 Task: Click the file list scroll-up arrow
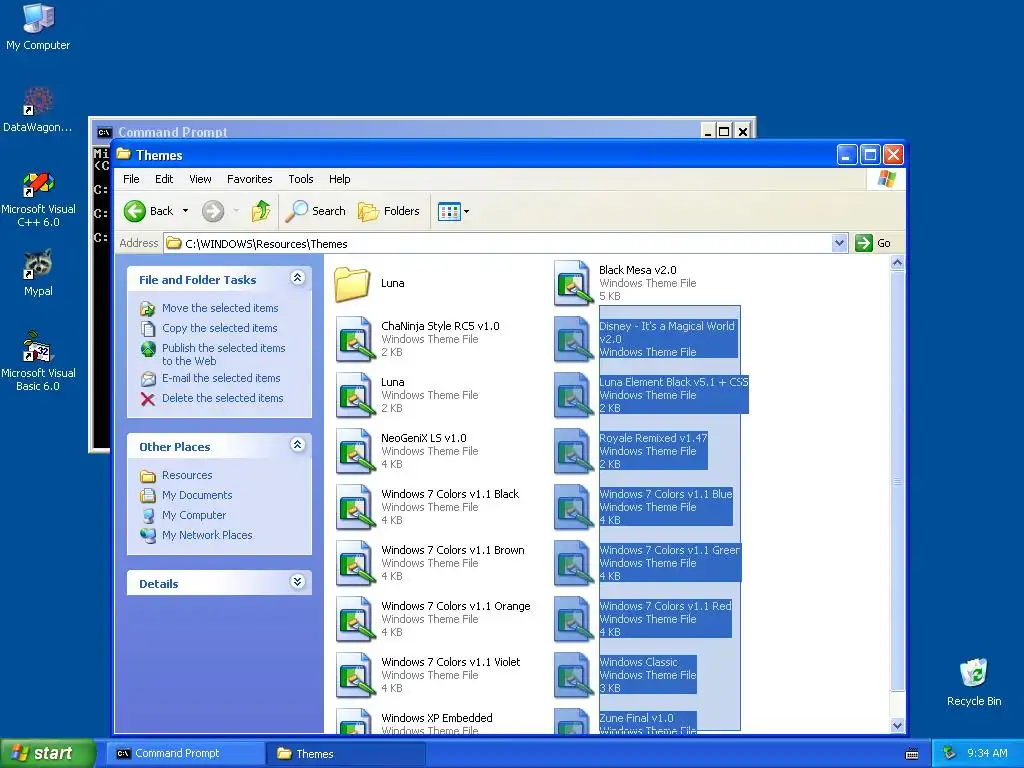click(897, 263)
